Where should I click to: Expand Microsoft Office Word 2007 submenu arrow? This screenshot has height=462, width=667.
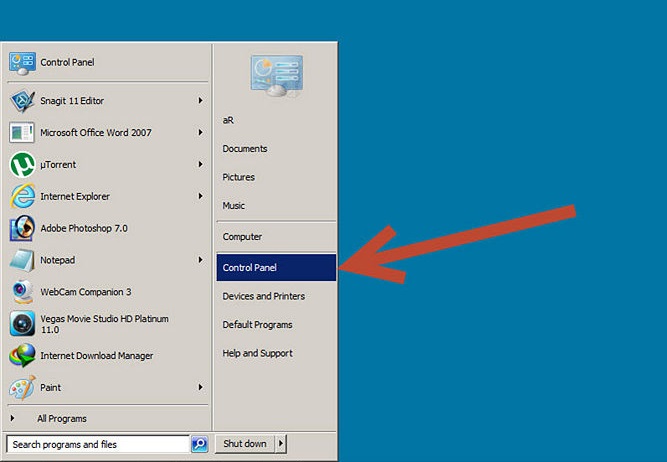pyautogui.click(x=200, y=132)
